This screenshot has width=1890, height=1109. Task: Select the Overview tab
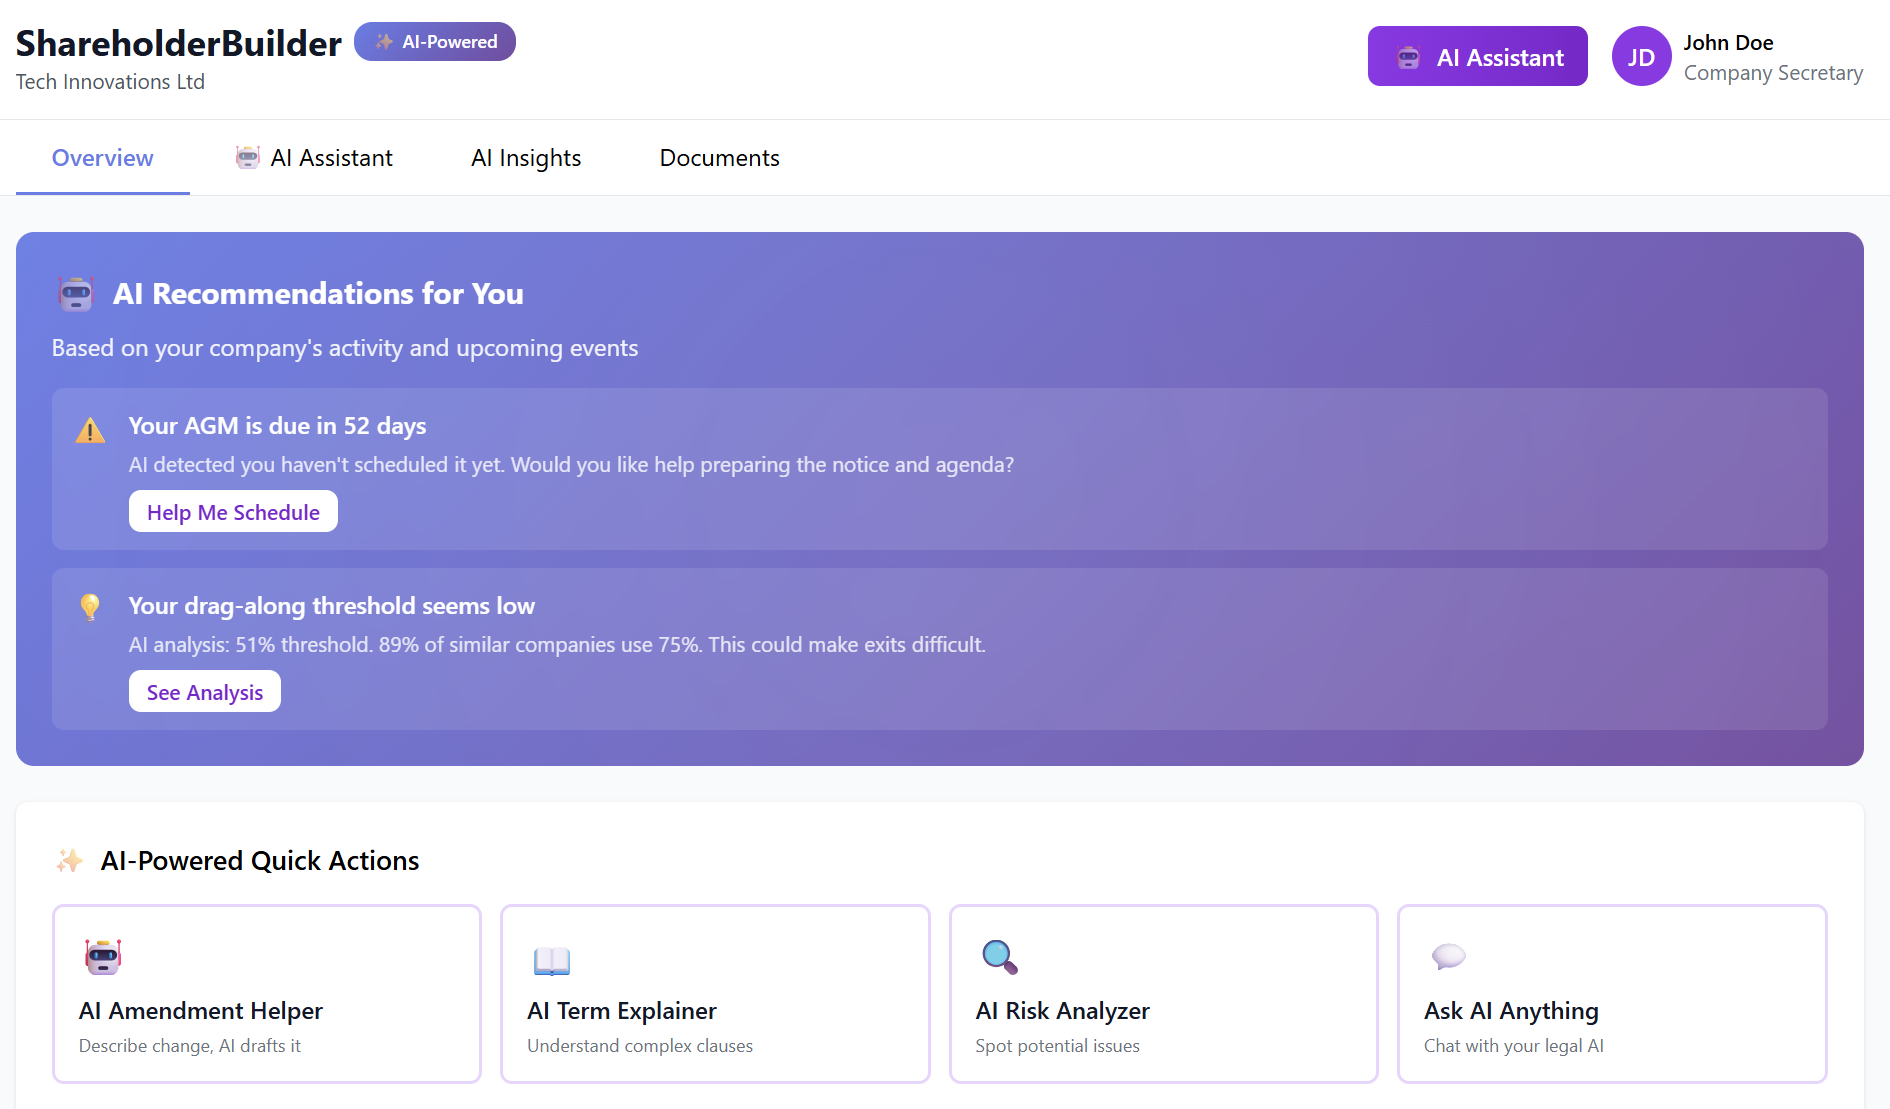coord(102,157)
